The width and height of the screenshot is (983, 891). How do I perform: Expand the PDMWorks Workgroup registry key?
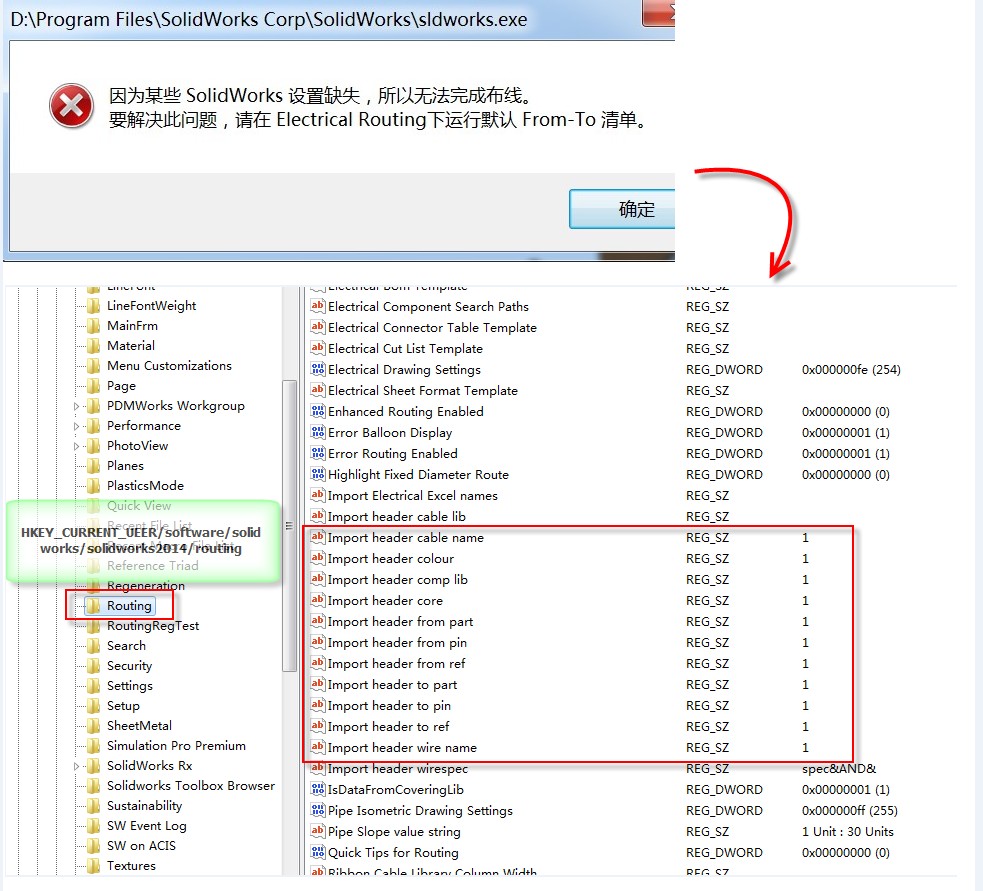point(77,406)
